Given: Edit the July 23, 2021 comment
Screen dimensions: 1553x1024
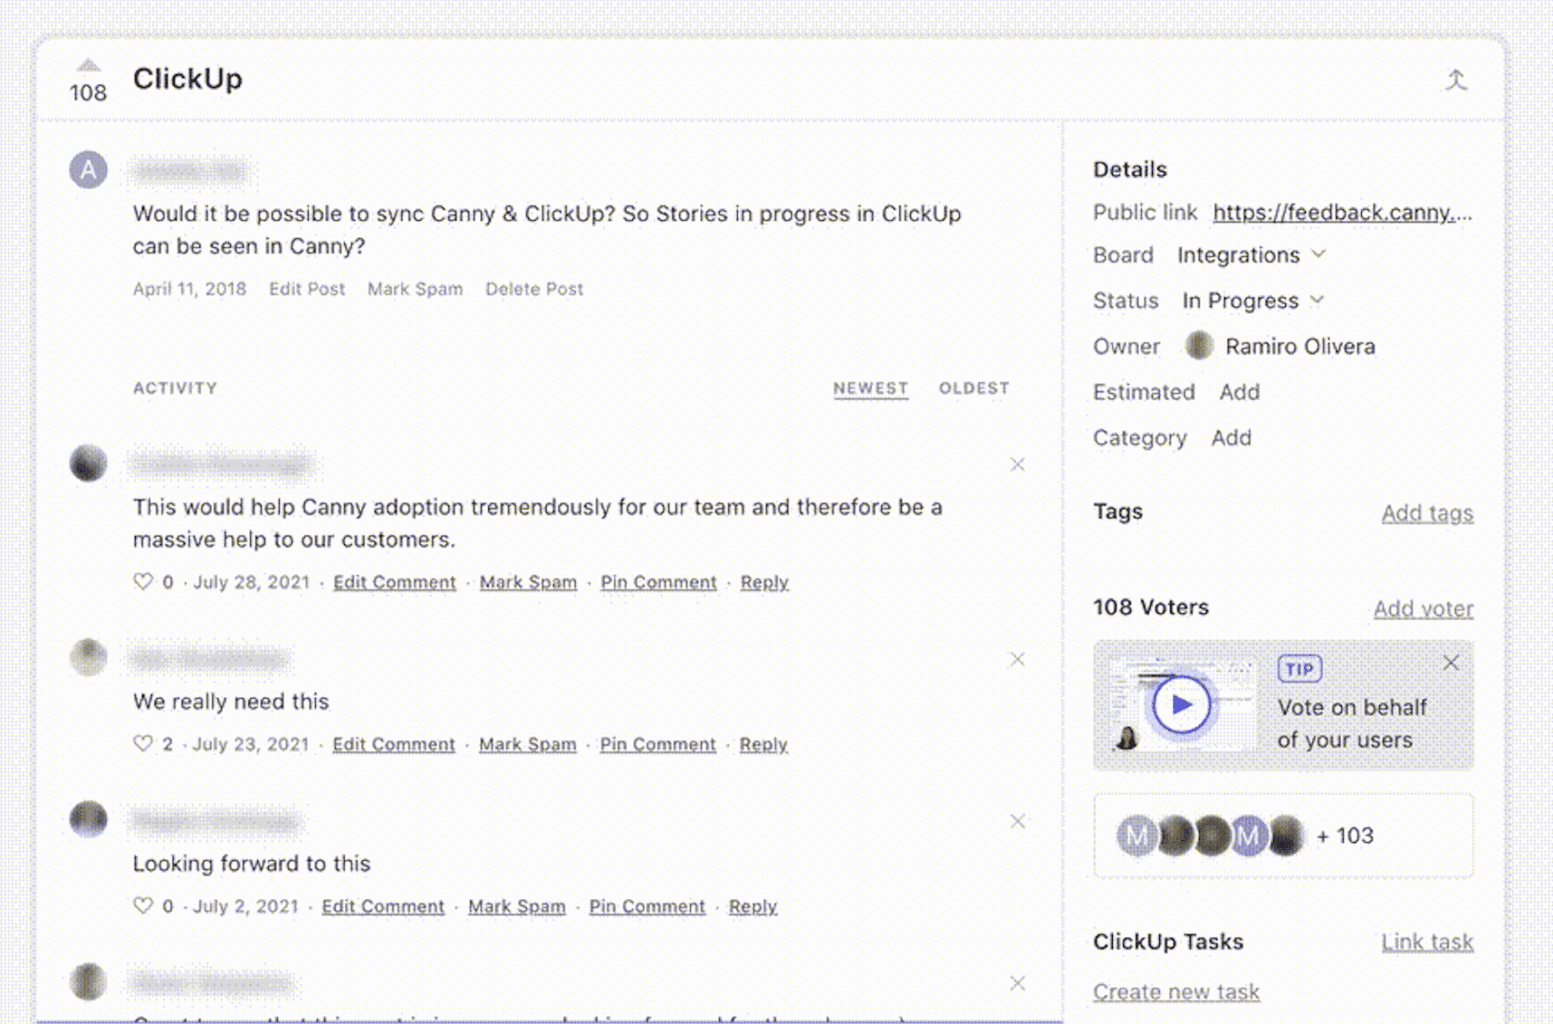Looking at the screenshot, I should [393, 744].
